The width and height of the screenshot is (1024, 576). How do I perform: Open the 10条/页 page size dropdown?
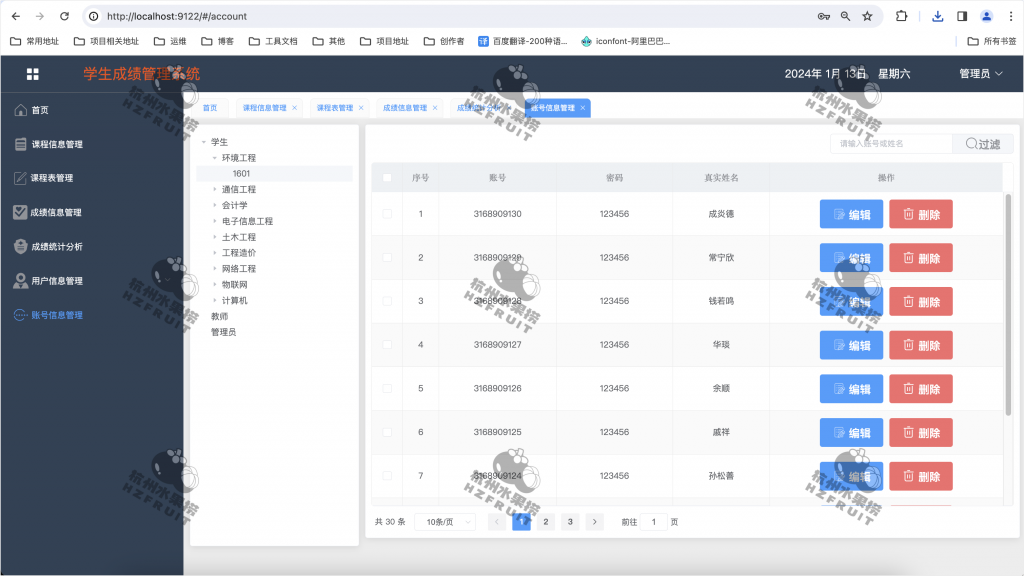click(x=444, y=521)
